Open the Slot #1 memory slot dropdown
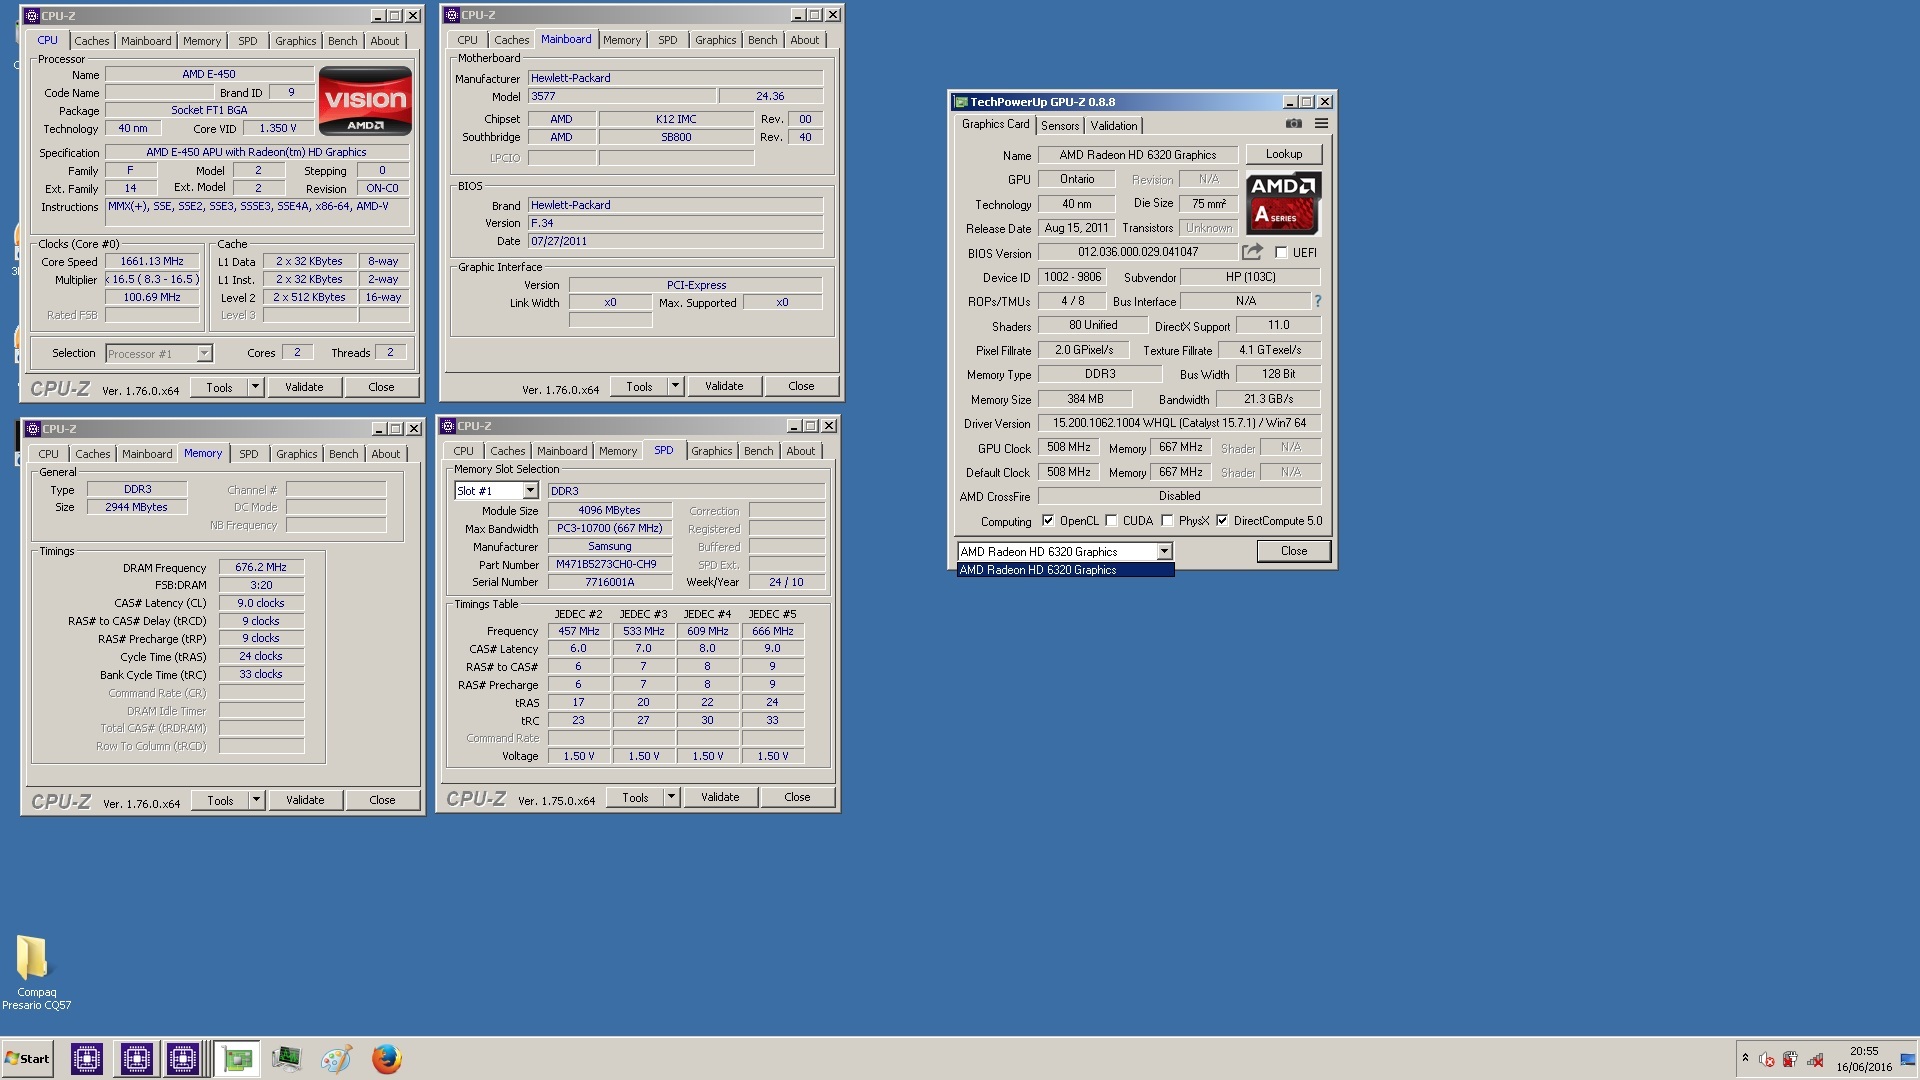1920x1080 pixels. 530,491
